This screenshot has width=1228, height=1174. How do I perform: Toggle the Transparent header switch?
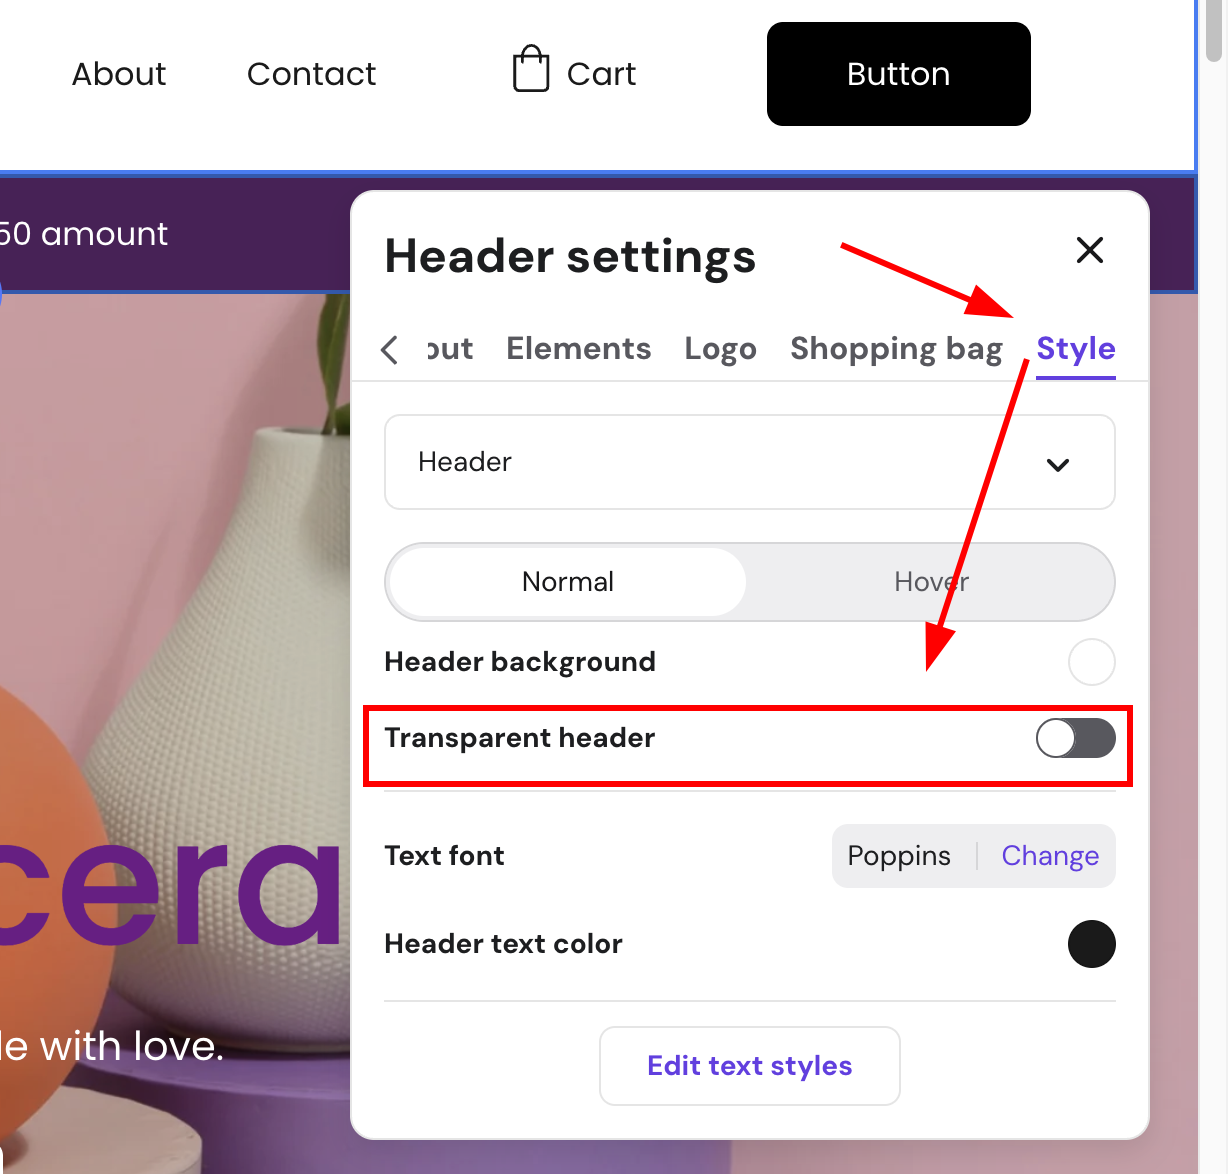(1075, 739)
